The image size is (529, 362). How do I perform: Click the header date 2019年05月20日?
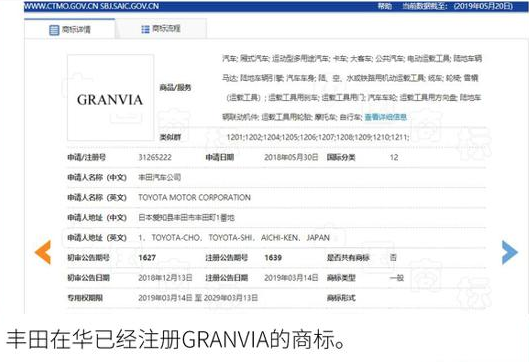click(483, 6)
